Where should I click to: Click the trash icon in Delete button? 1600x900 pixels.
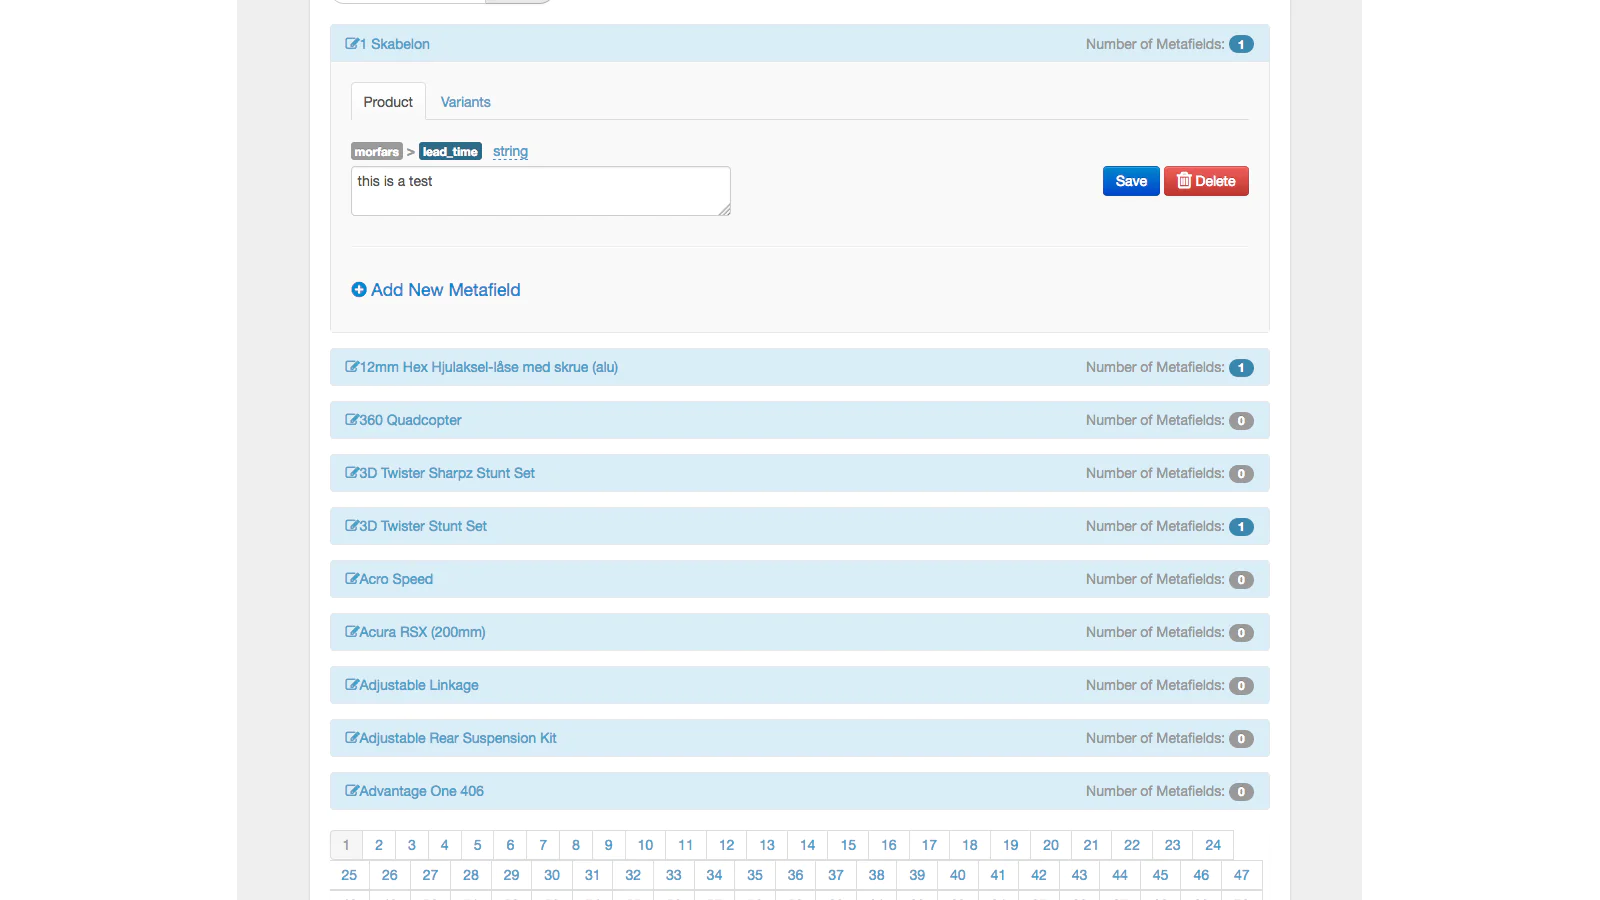[x=1184, y=181]
